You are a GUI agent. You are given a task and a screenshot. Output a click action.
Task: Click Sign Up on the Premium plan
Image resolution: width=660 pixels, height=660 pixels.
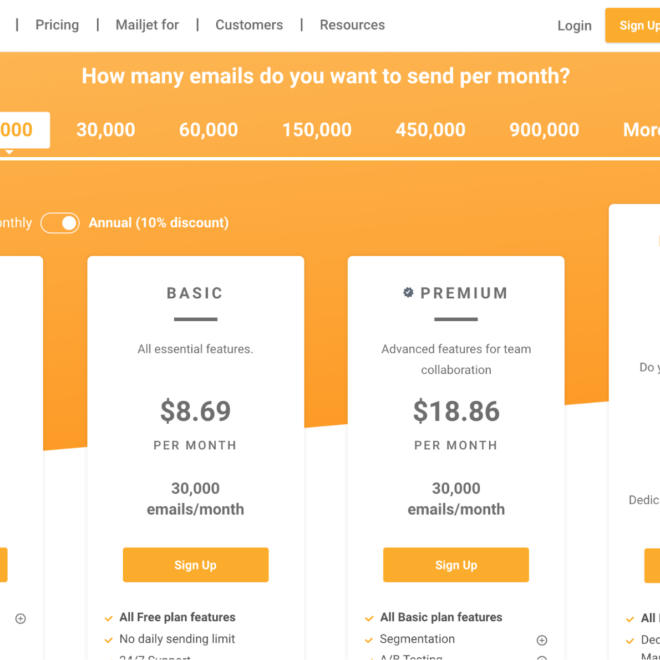pyautogui.click(x=456, y=565)
